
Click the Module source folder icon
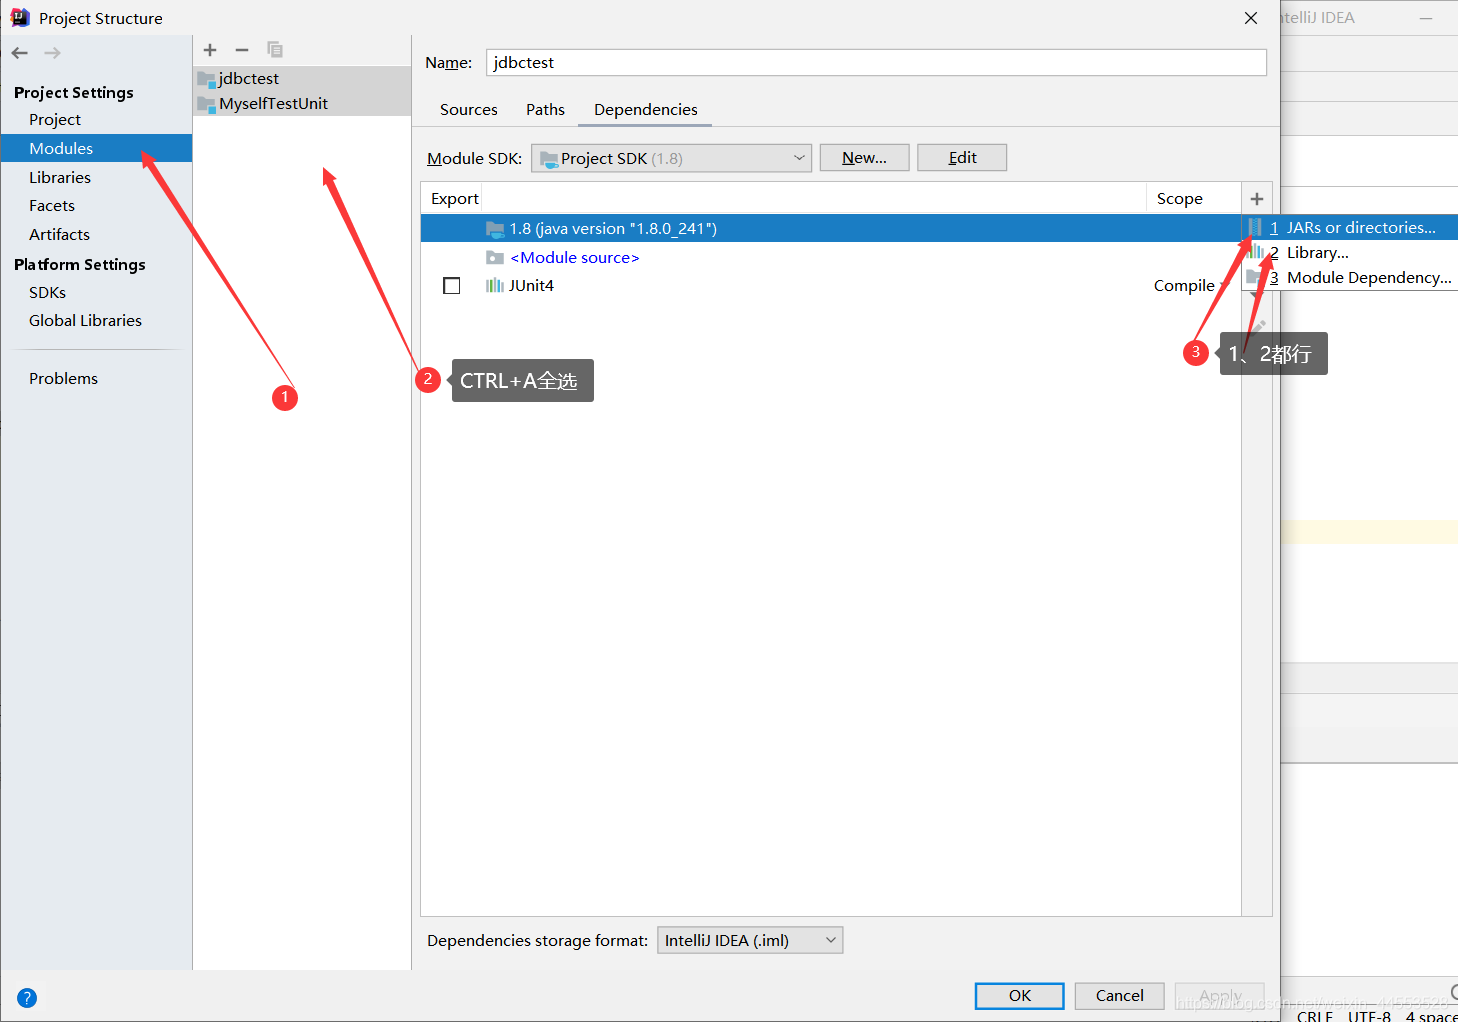[495, 257]
